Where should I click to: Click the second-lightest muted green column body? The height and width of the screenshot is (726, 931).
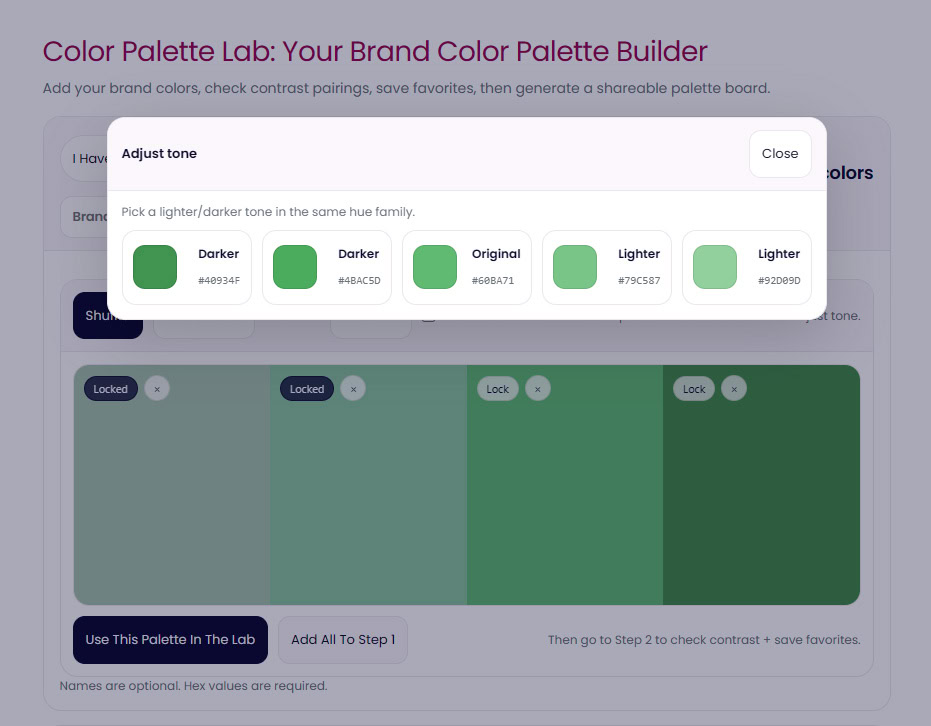[368, 500]
